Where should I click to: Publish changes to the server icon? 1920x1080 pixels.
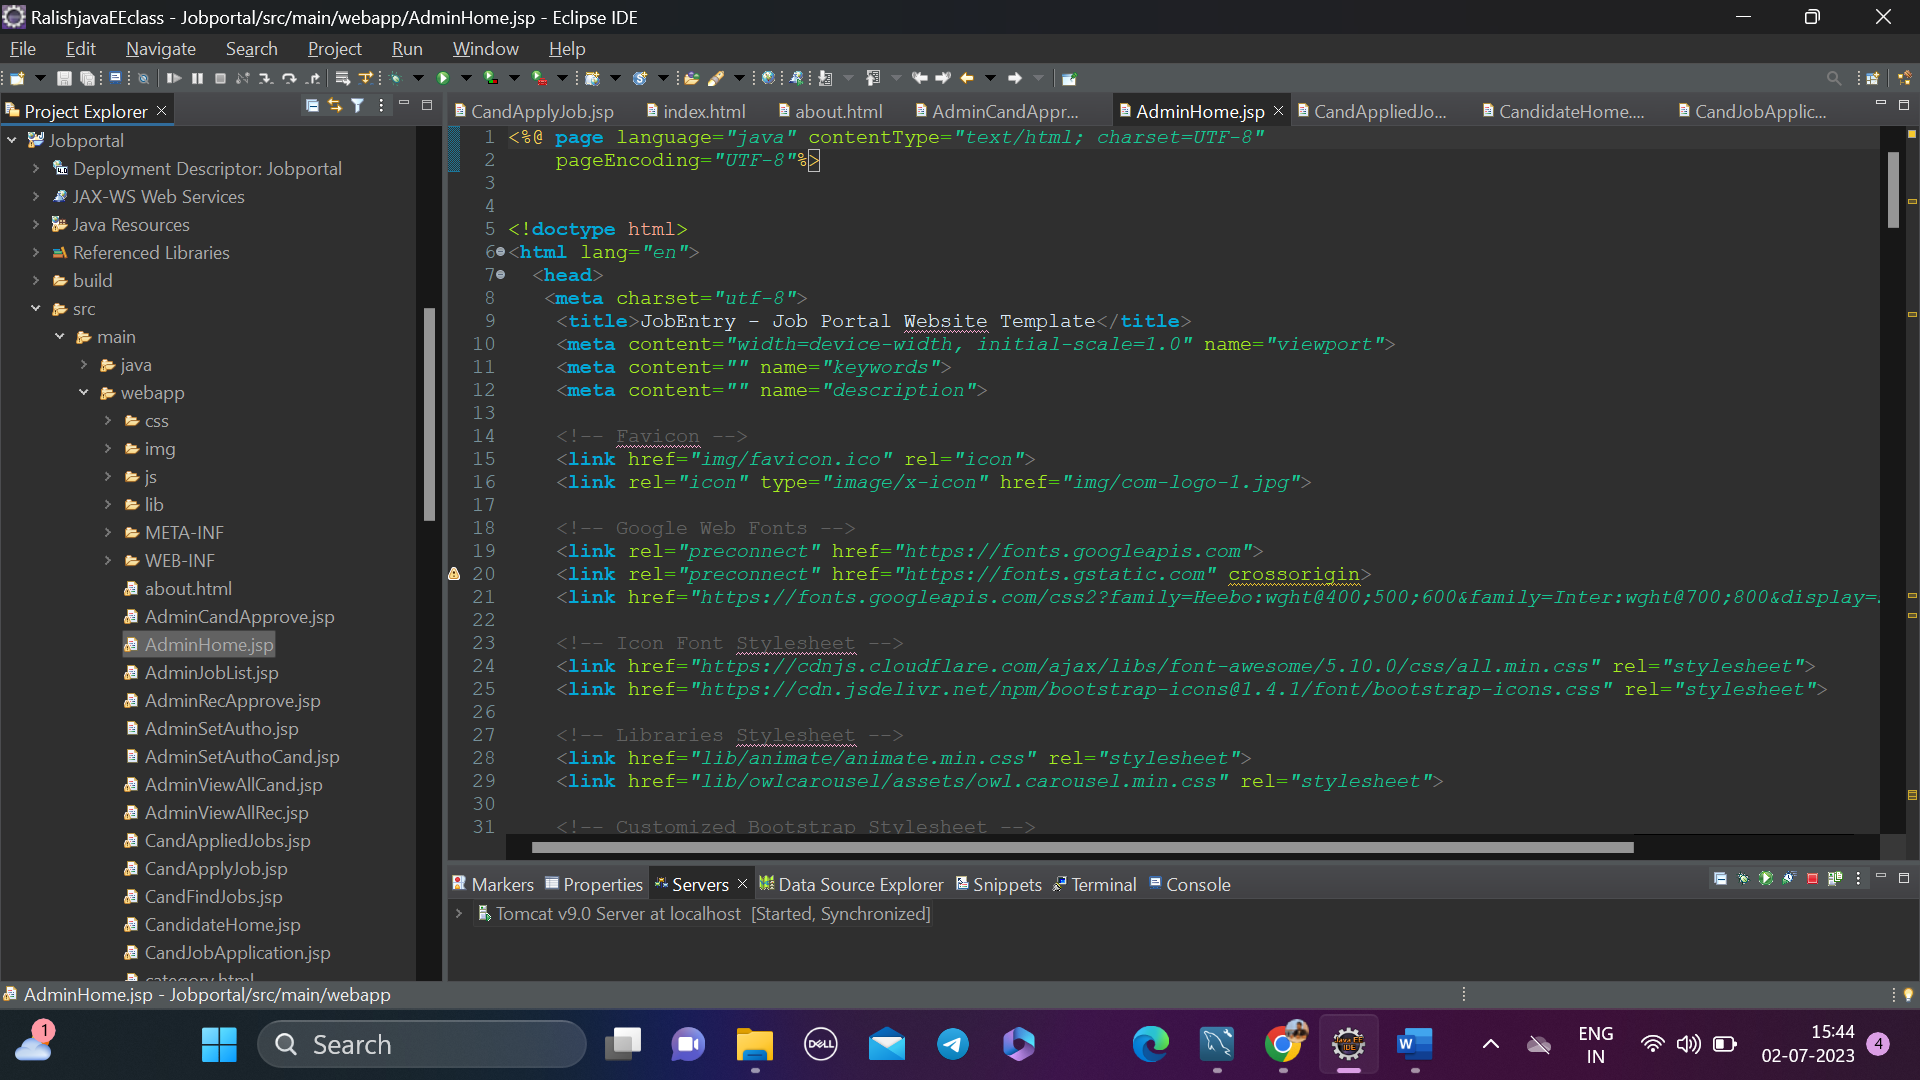click(1835, 880)
